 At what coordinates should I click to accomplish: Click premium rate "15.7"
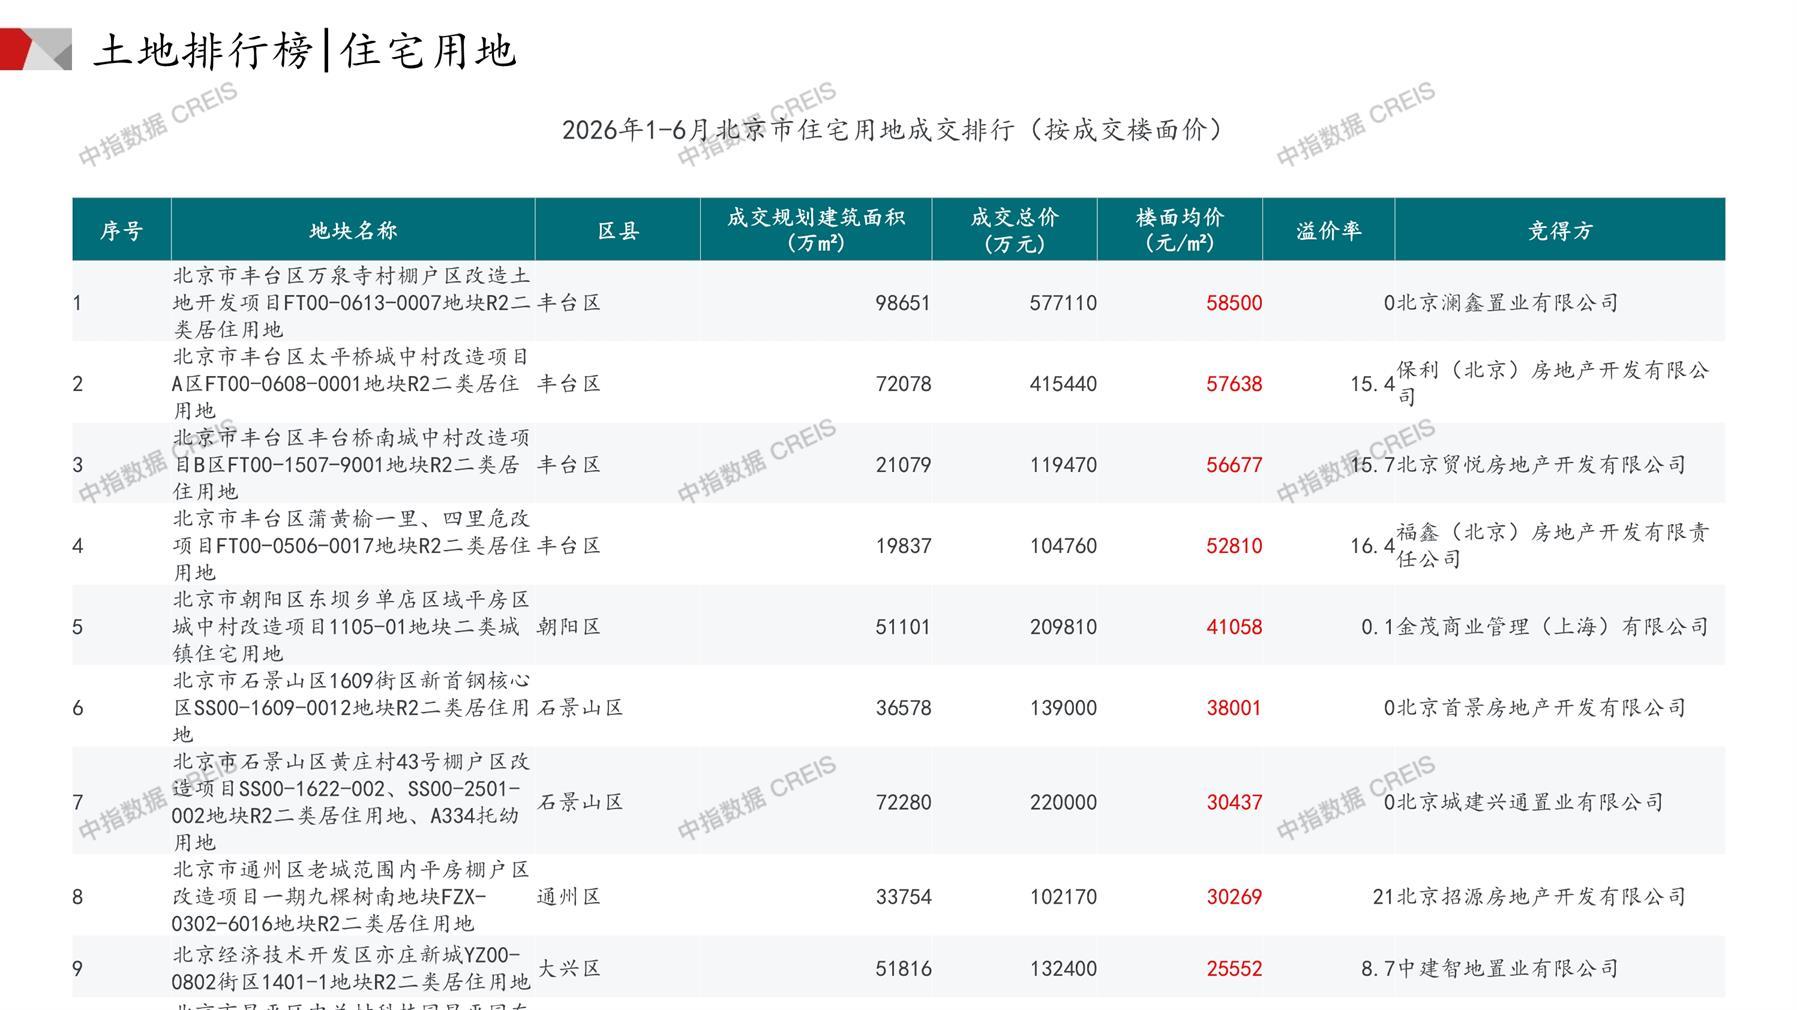click(x=1372, y=465)
